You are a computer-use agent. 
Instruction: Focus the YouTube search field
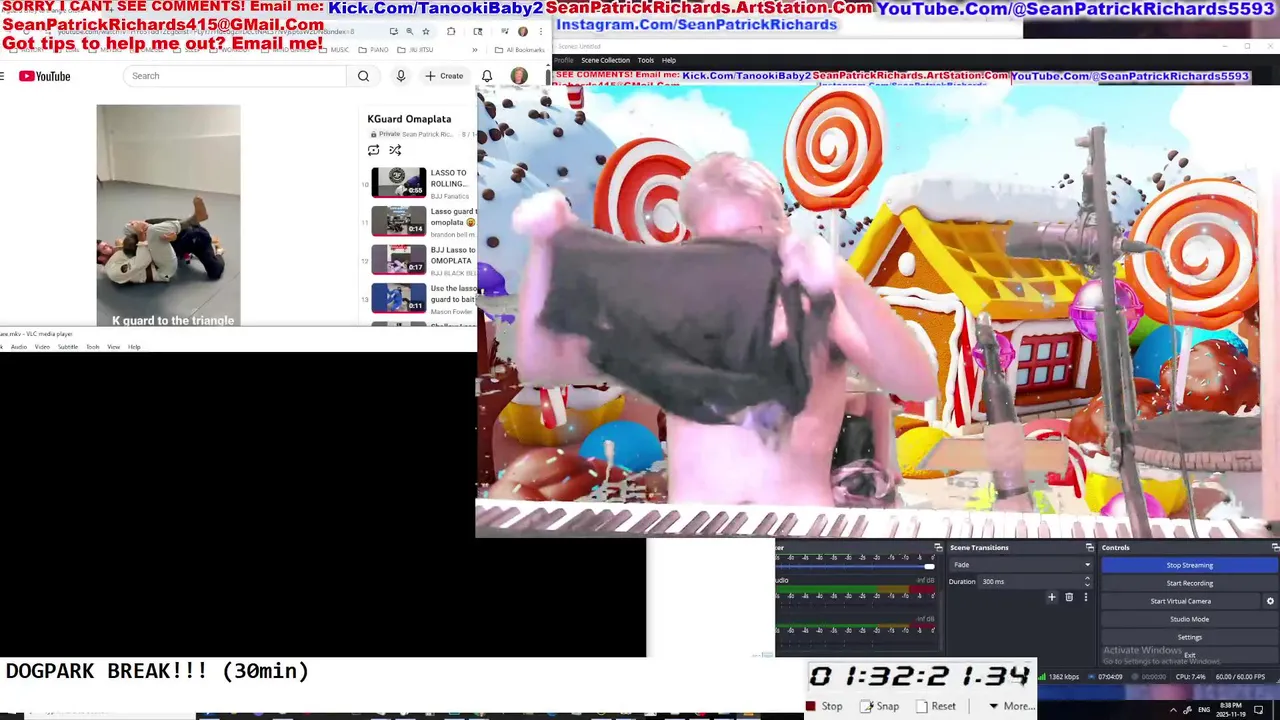[x=235, y=76]
